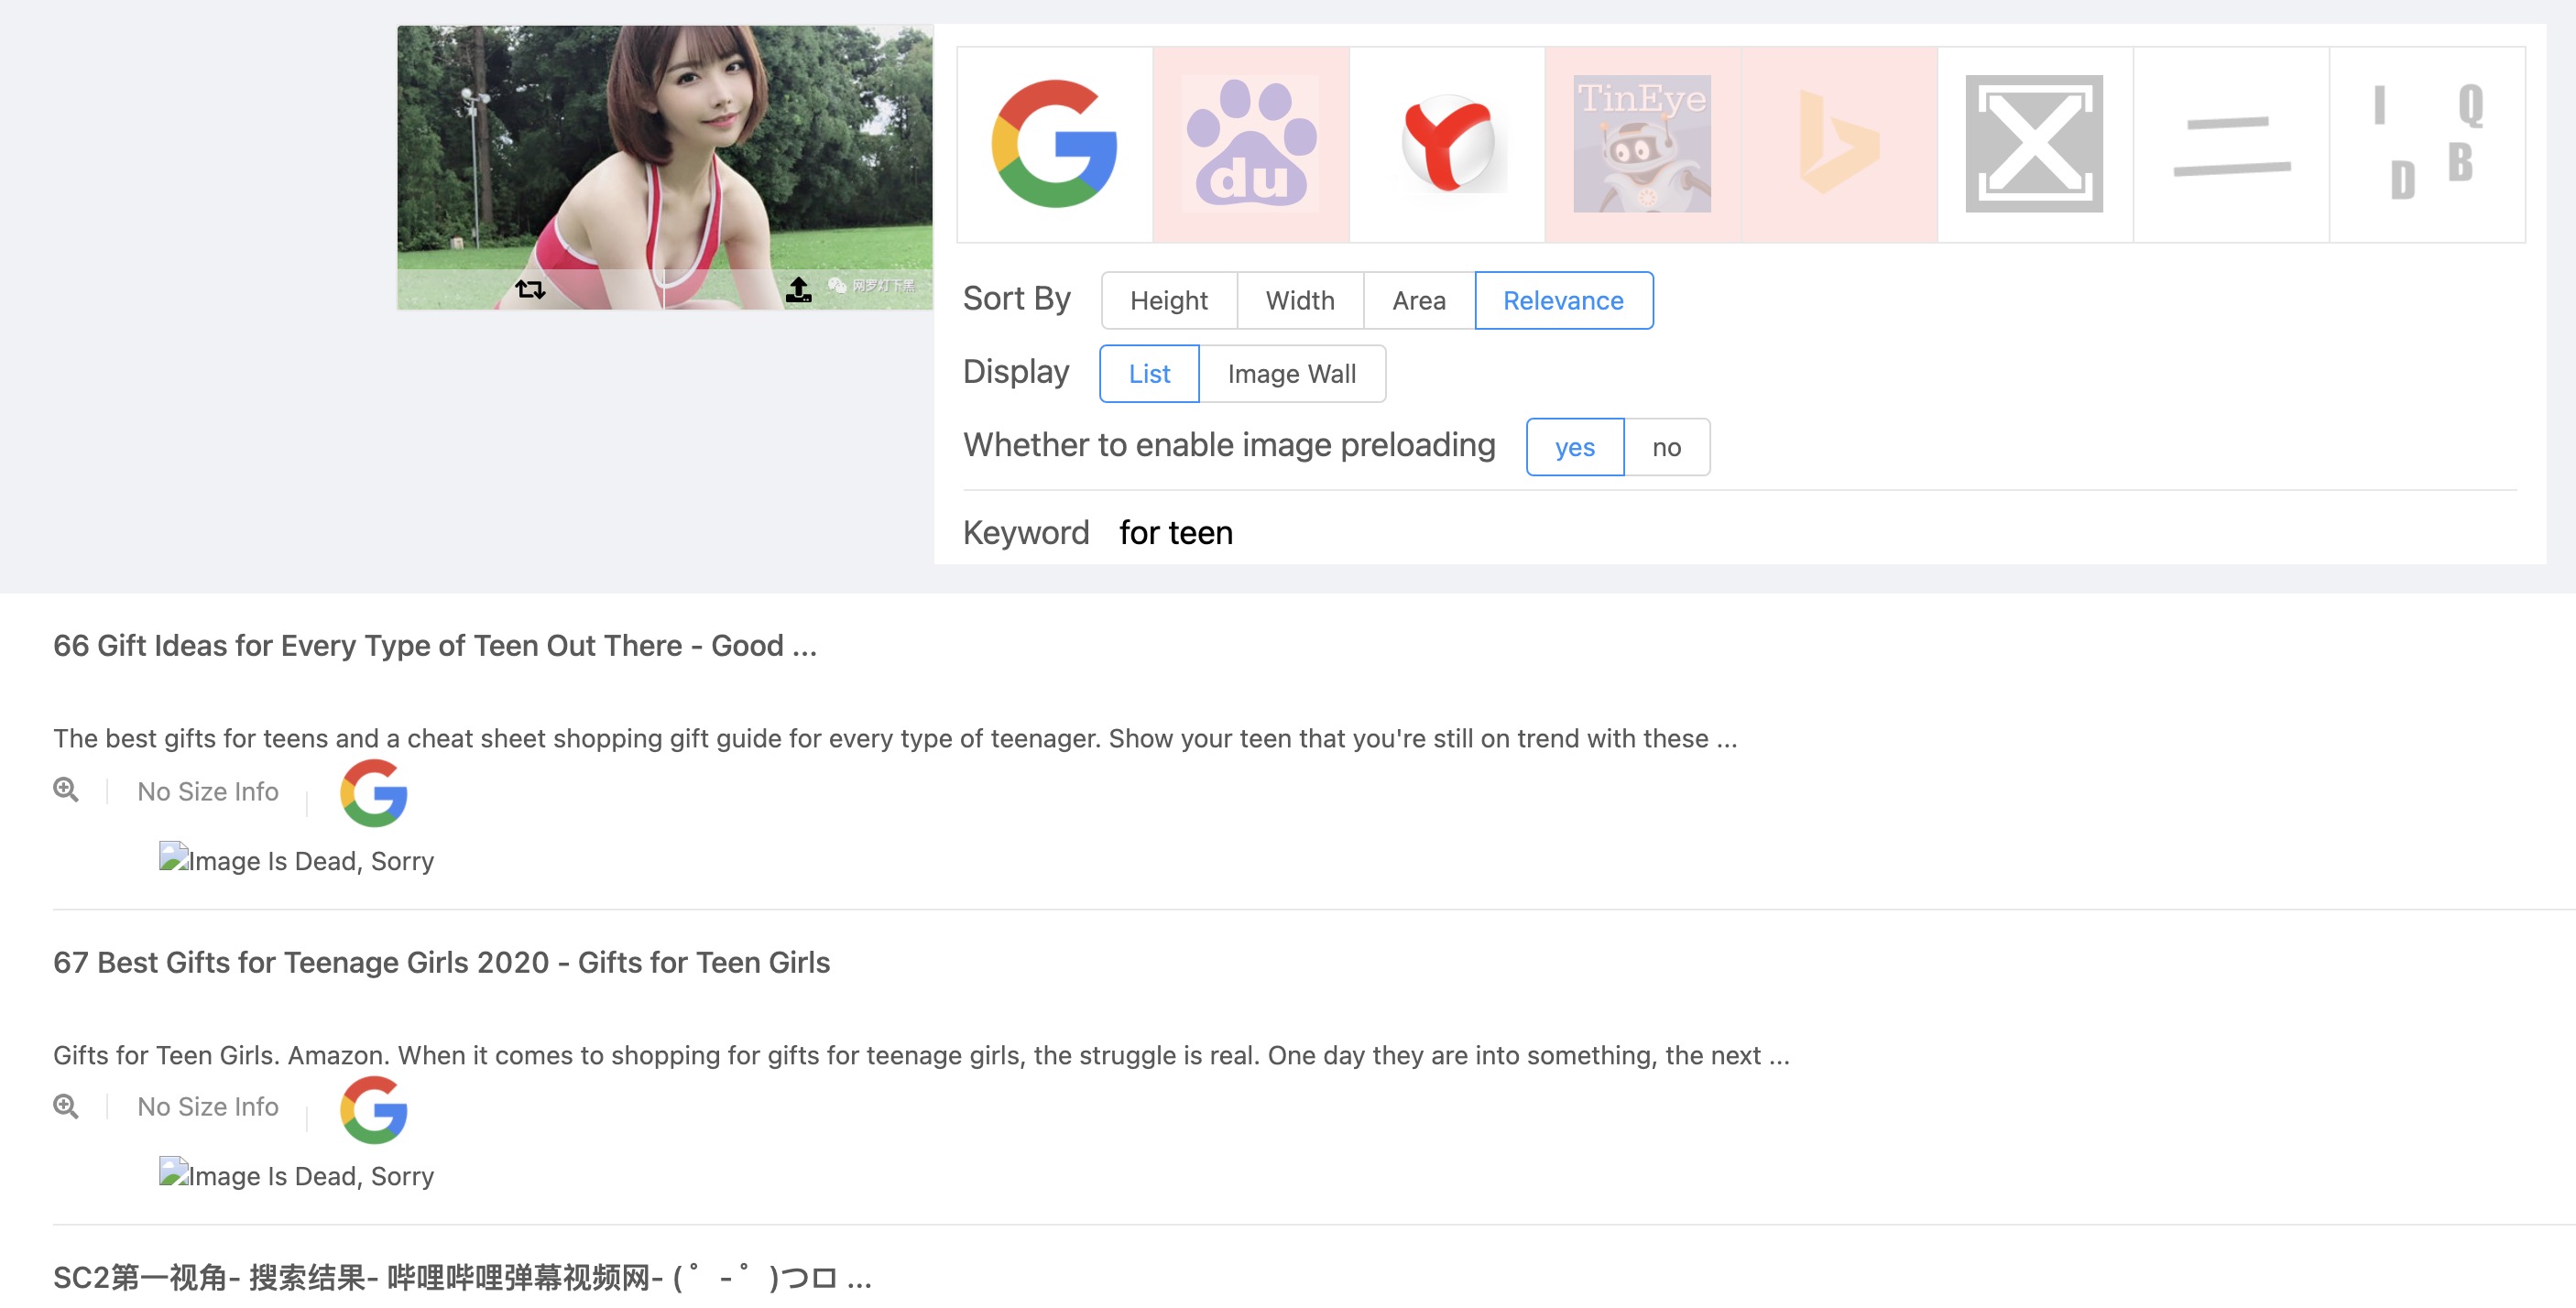Sort results by Width

[1299, 300]
